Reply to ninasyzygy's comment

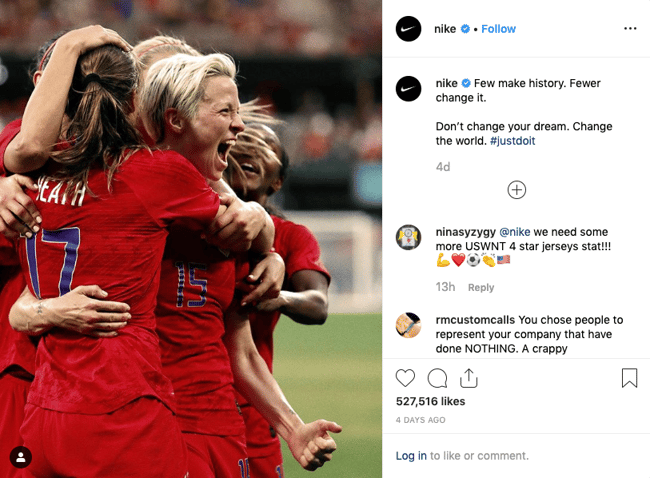click(x=481, y=287)
